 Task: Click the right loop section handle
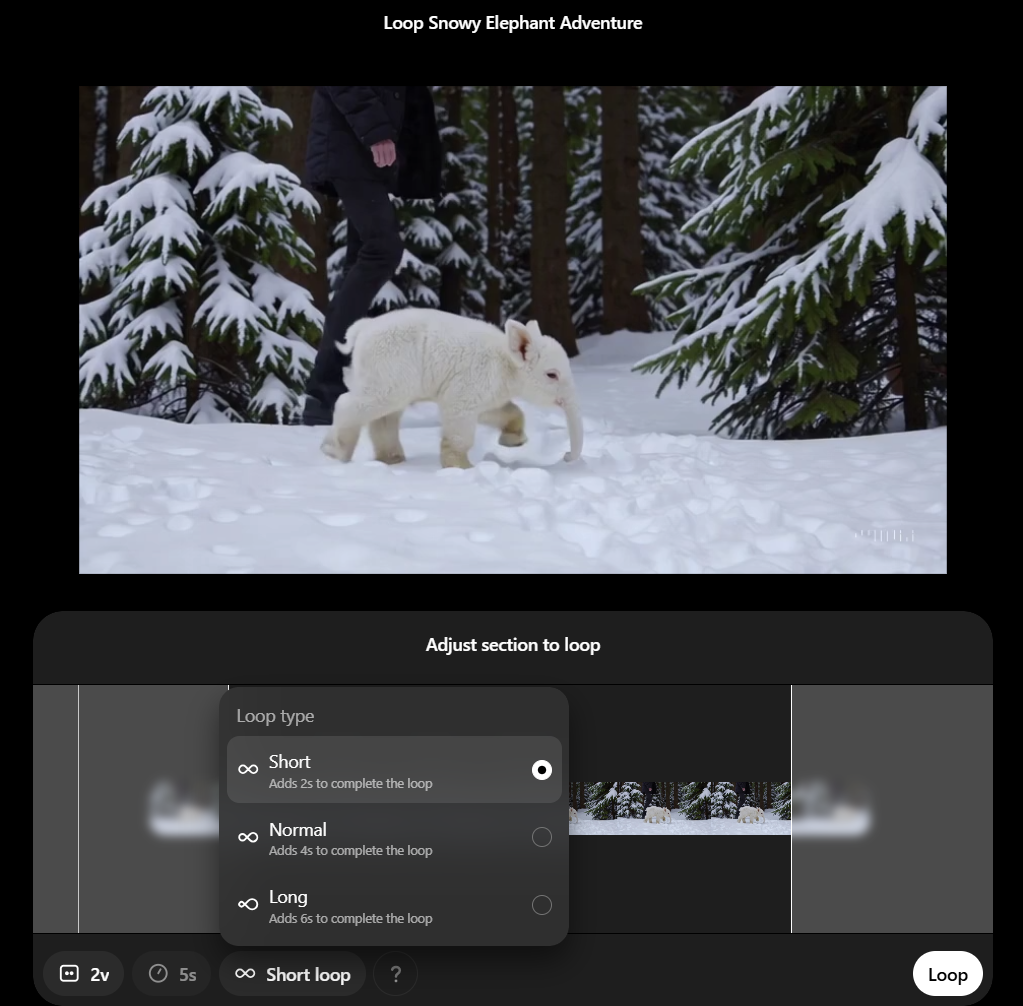[x=791, y=809]
